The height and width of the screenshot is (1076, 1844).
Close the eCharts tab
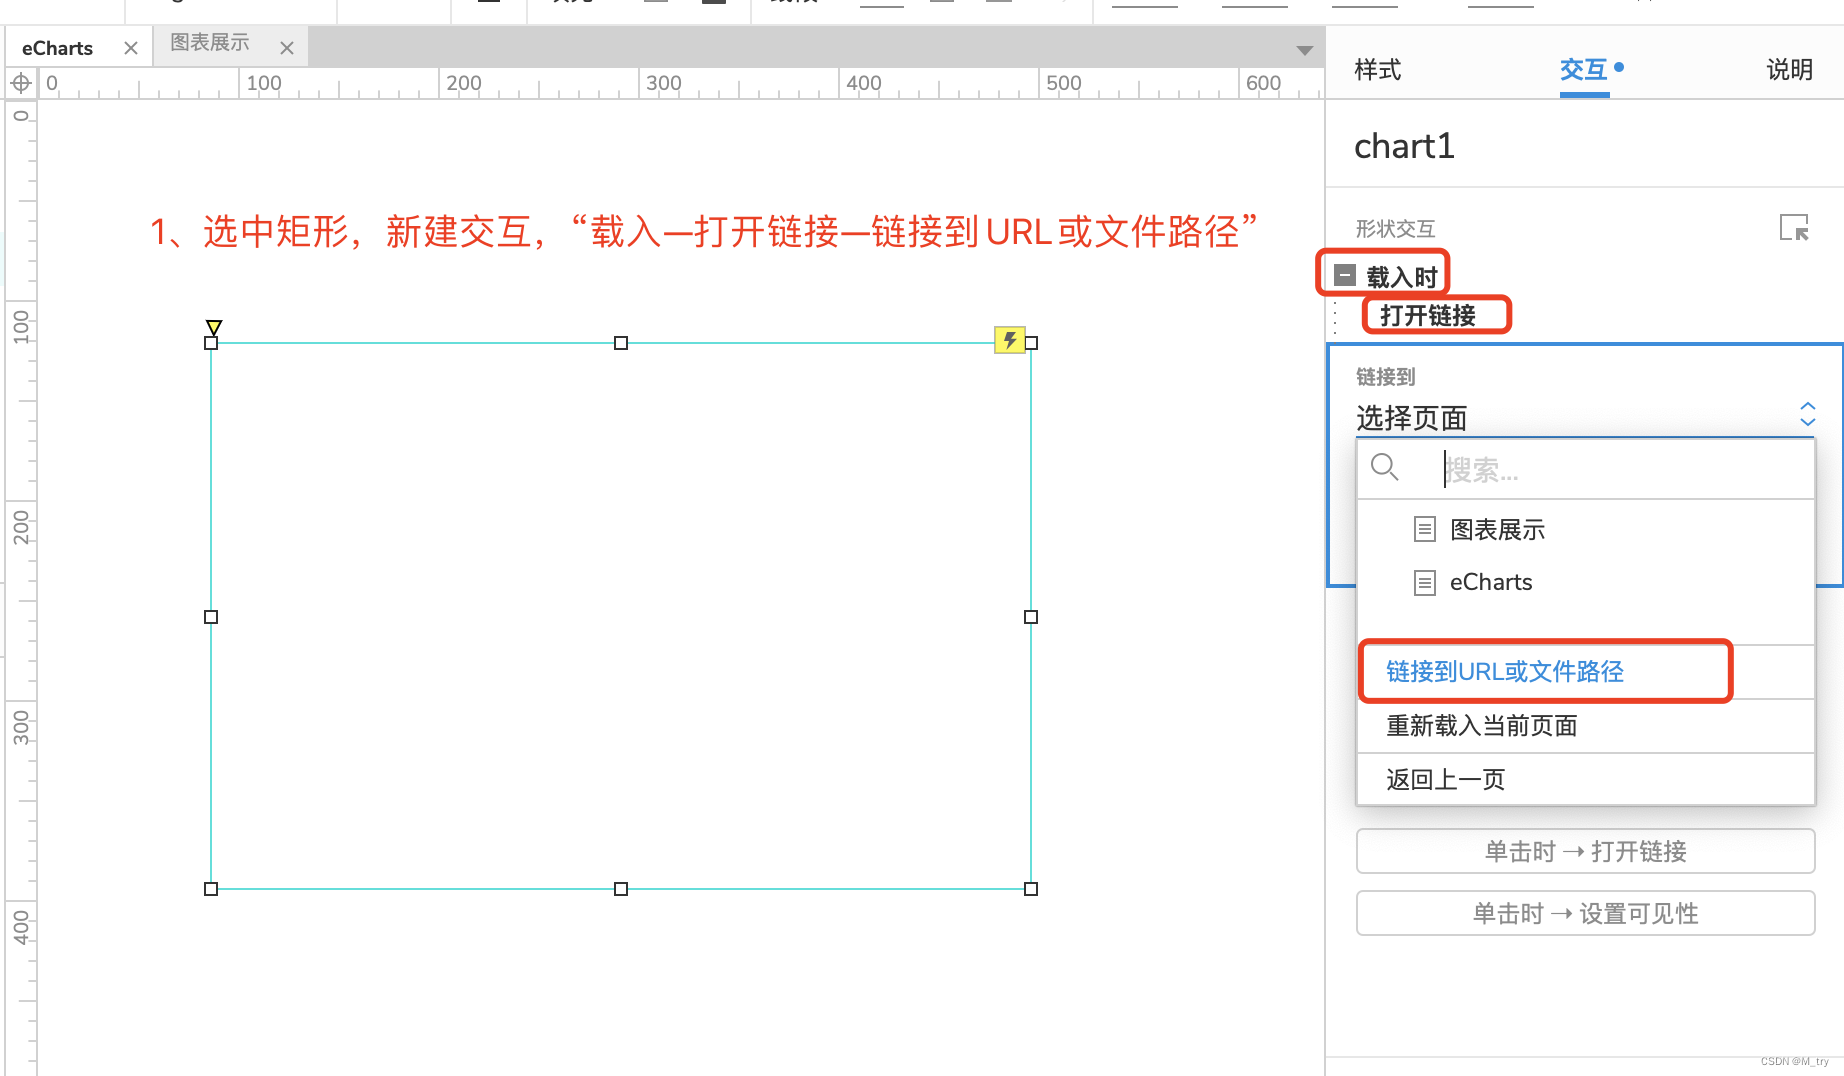click(x=131, y=48)
